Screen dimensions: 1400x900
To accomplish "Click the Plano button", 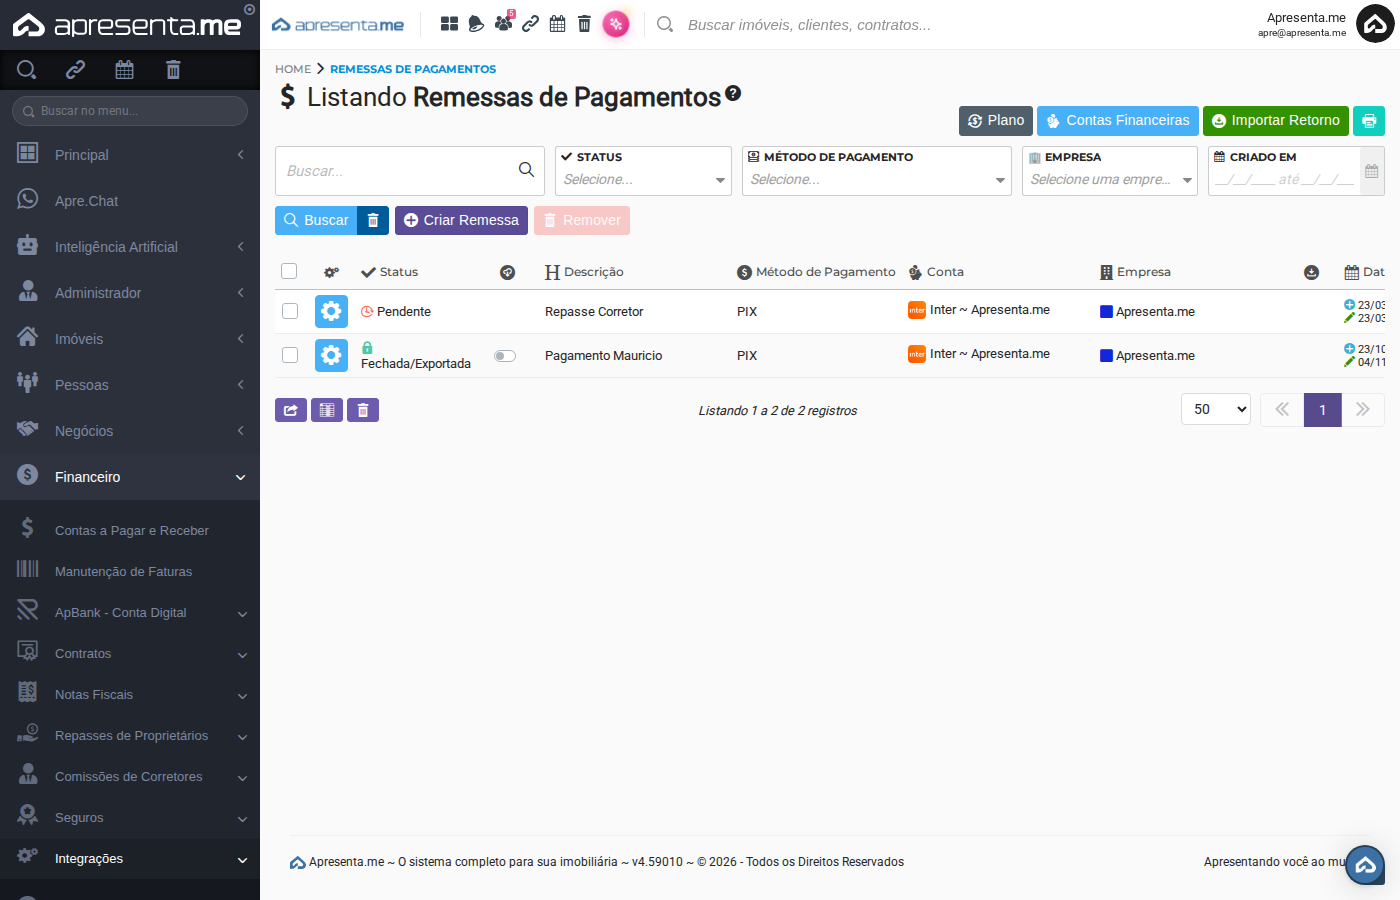I will (x=996, y=120).
